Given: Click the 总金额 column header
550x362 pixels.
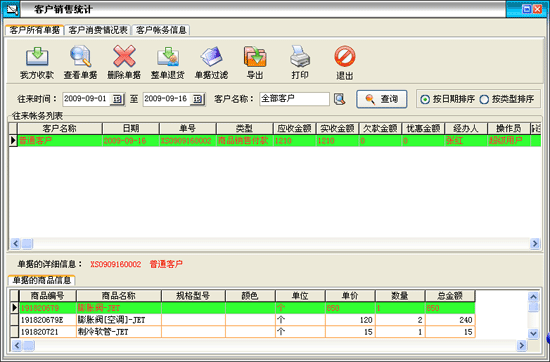Looking at the screenshot, I should [450, 296].
